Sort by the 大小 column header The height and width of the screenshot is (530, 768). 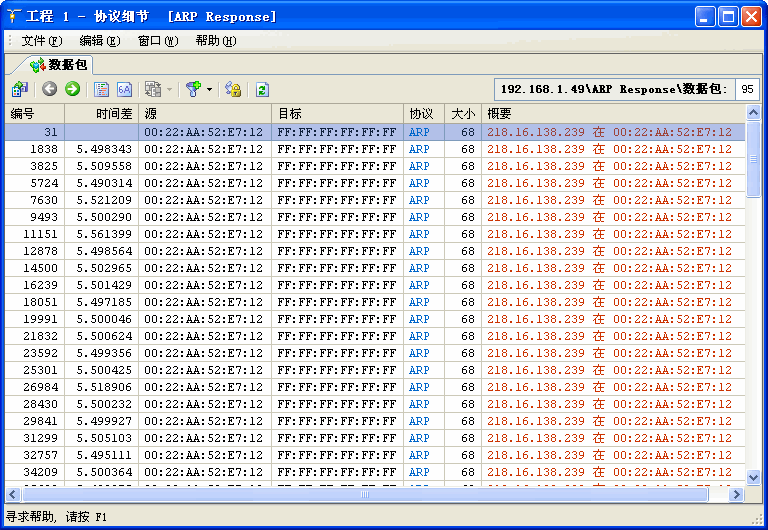463,114
